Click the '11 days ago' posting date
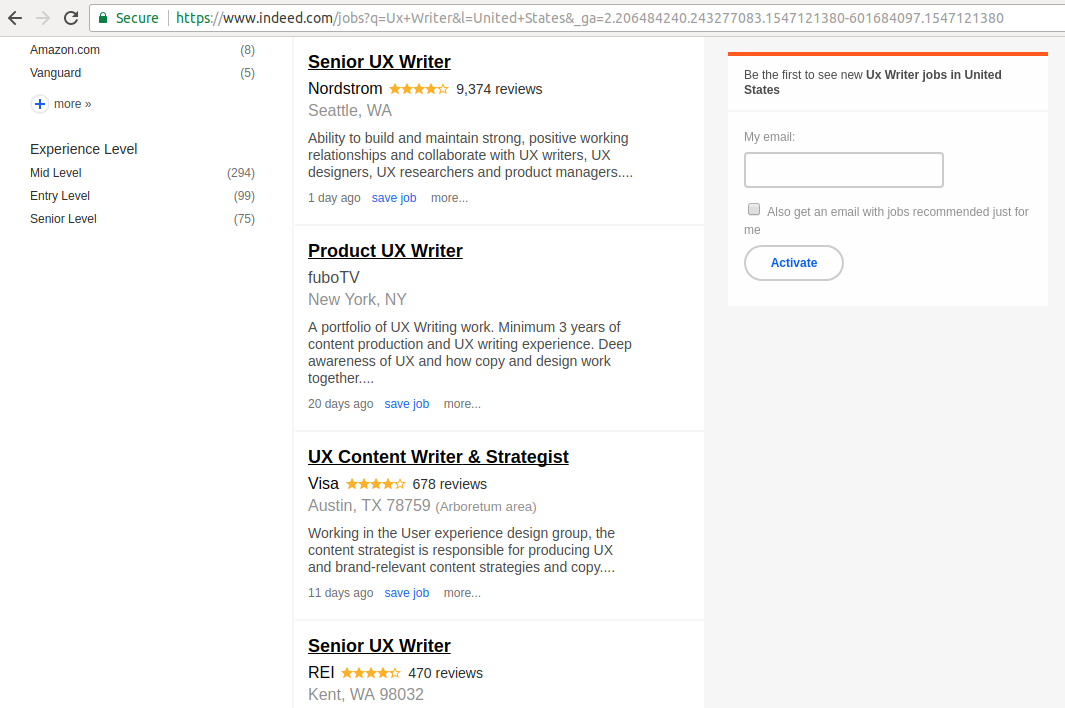The width and height of the screenshot is (1065, 708). (340, 592)
